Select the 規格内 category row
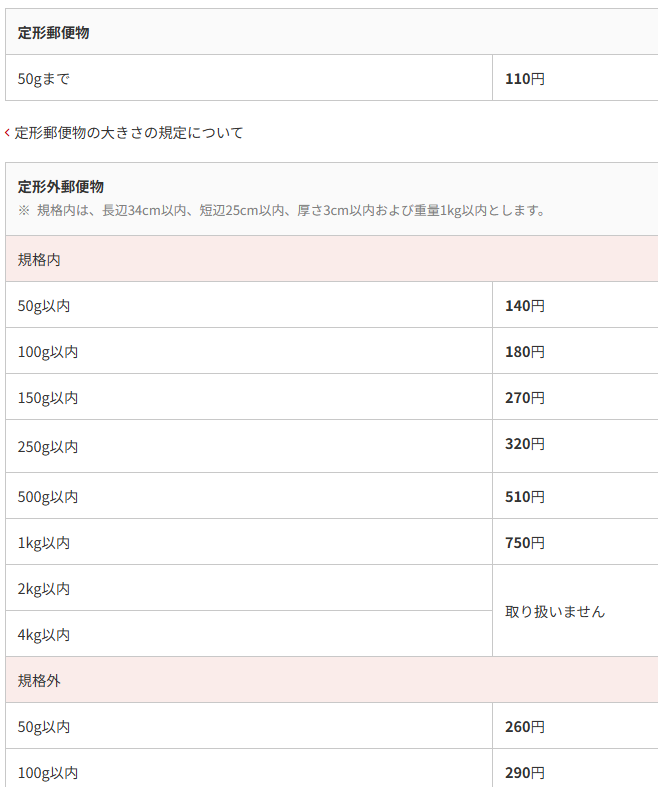 pyautogui.click(x=40, y=259)
